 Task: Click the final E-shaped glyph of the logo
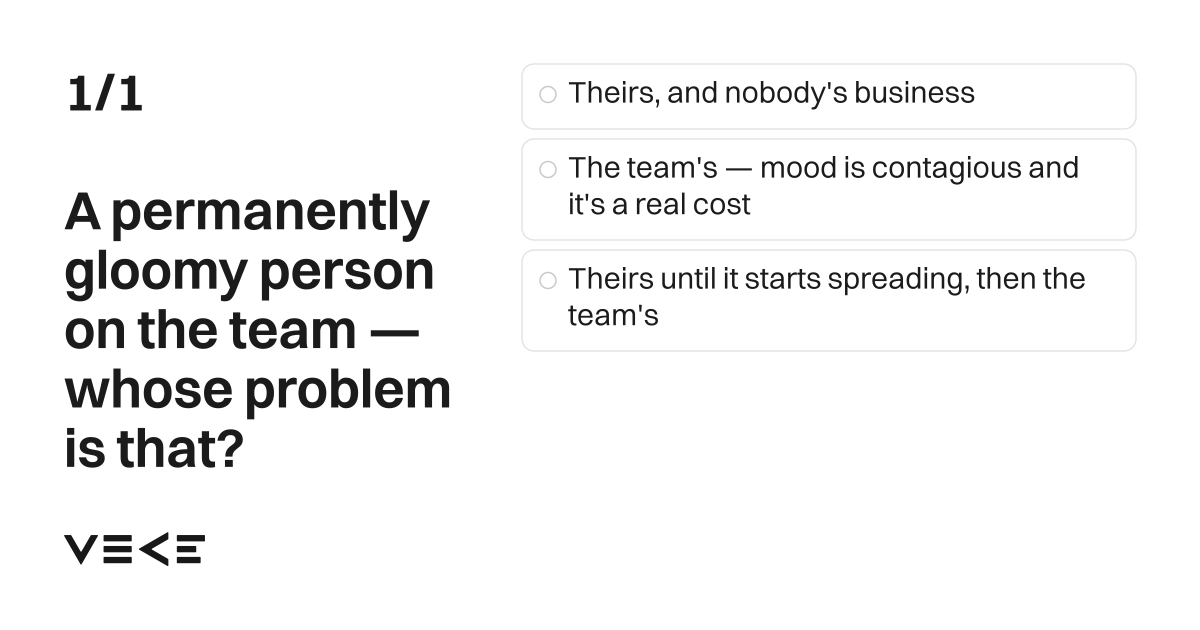[x=190, y=549]
